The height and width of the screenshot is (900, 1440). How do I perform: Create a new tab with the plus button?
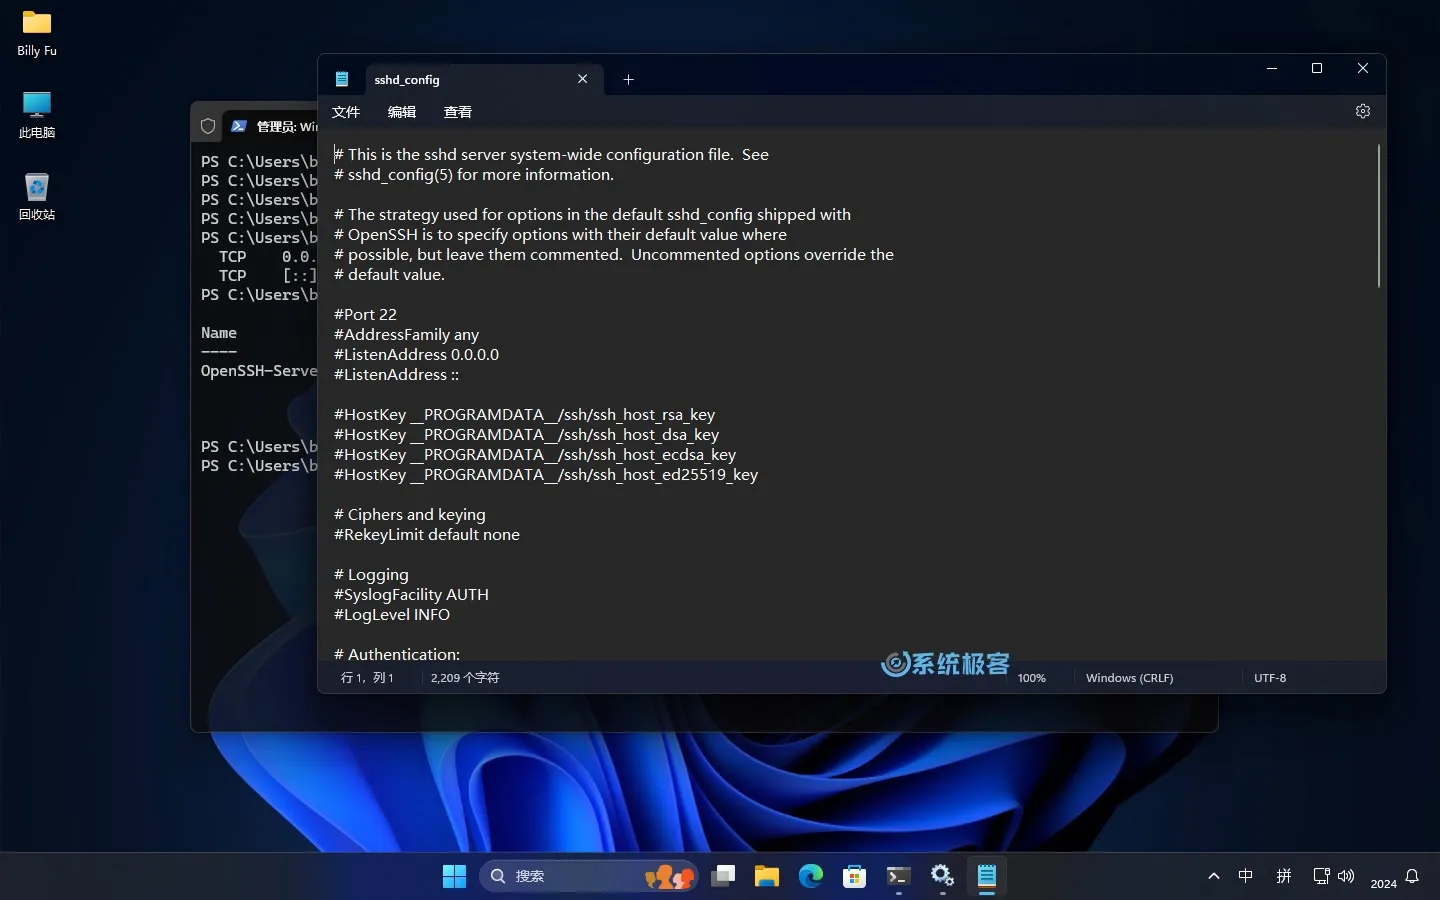[629, 79]
